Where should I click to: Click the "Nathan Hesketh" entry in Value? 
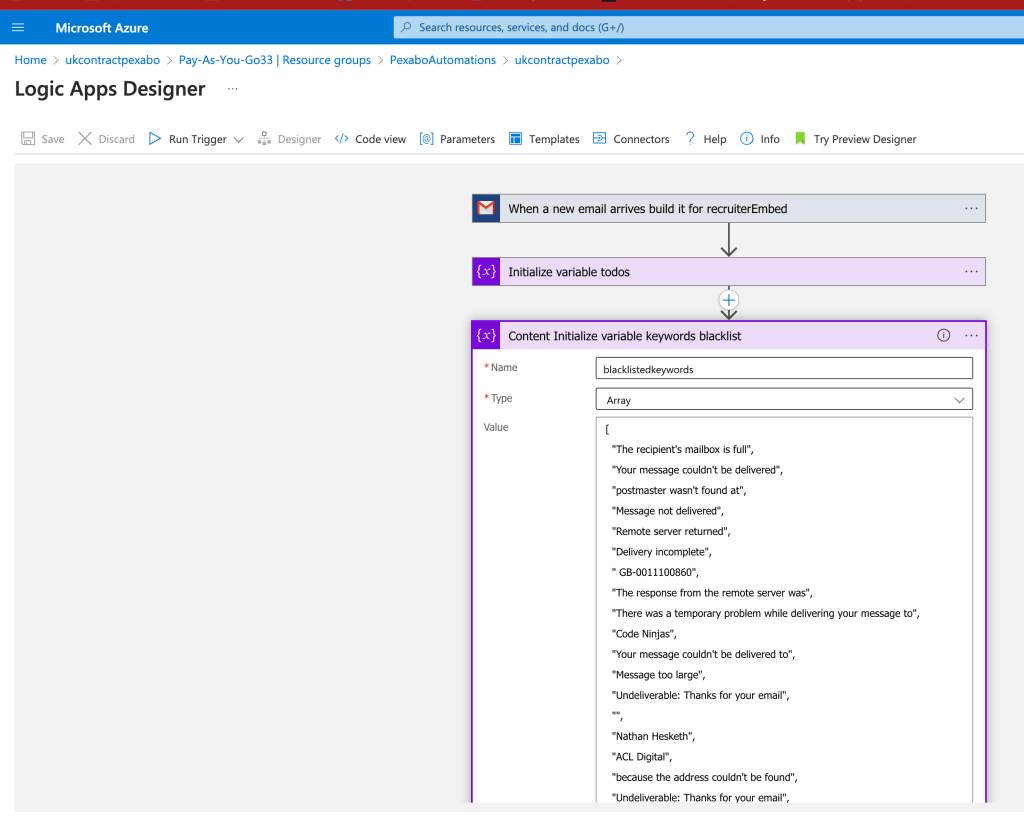click(x=653, y=736)
